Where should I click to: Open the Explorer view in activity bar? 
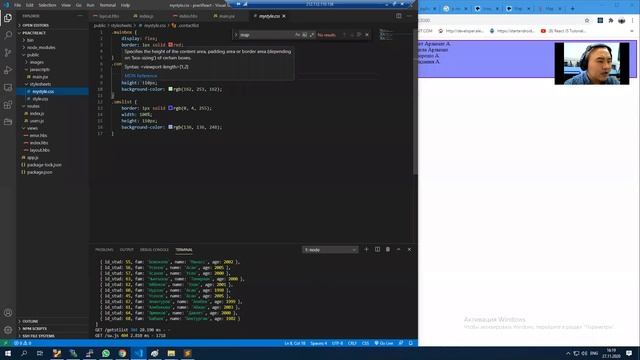pos(8,18)
